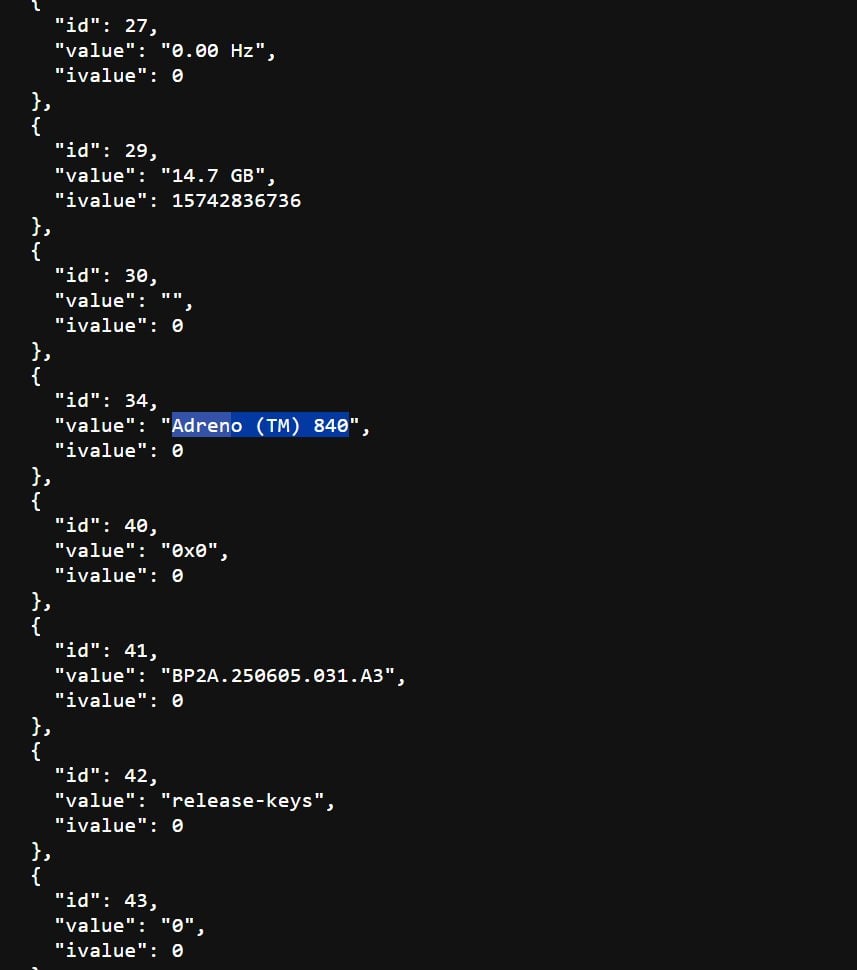Click the "id": 27 line
Screen dimensions: 857x970
pyautogui.click(x=106, y=26)
